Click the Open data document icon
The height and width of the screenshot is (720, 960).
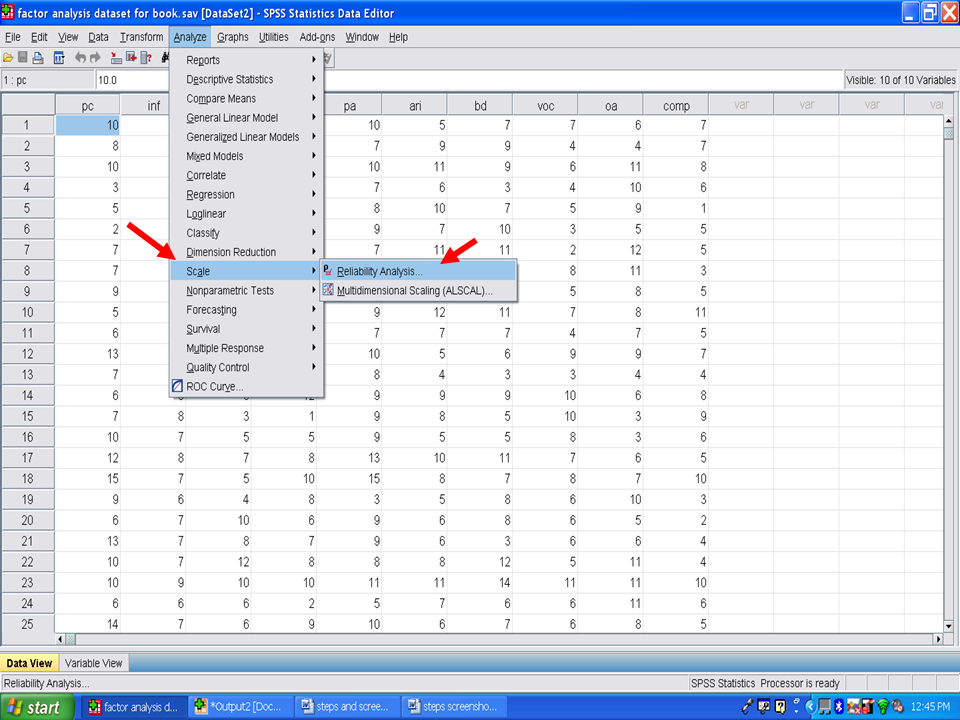(8, 58)
